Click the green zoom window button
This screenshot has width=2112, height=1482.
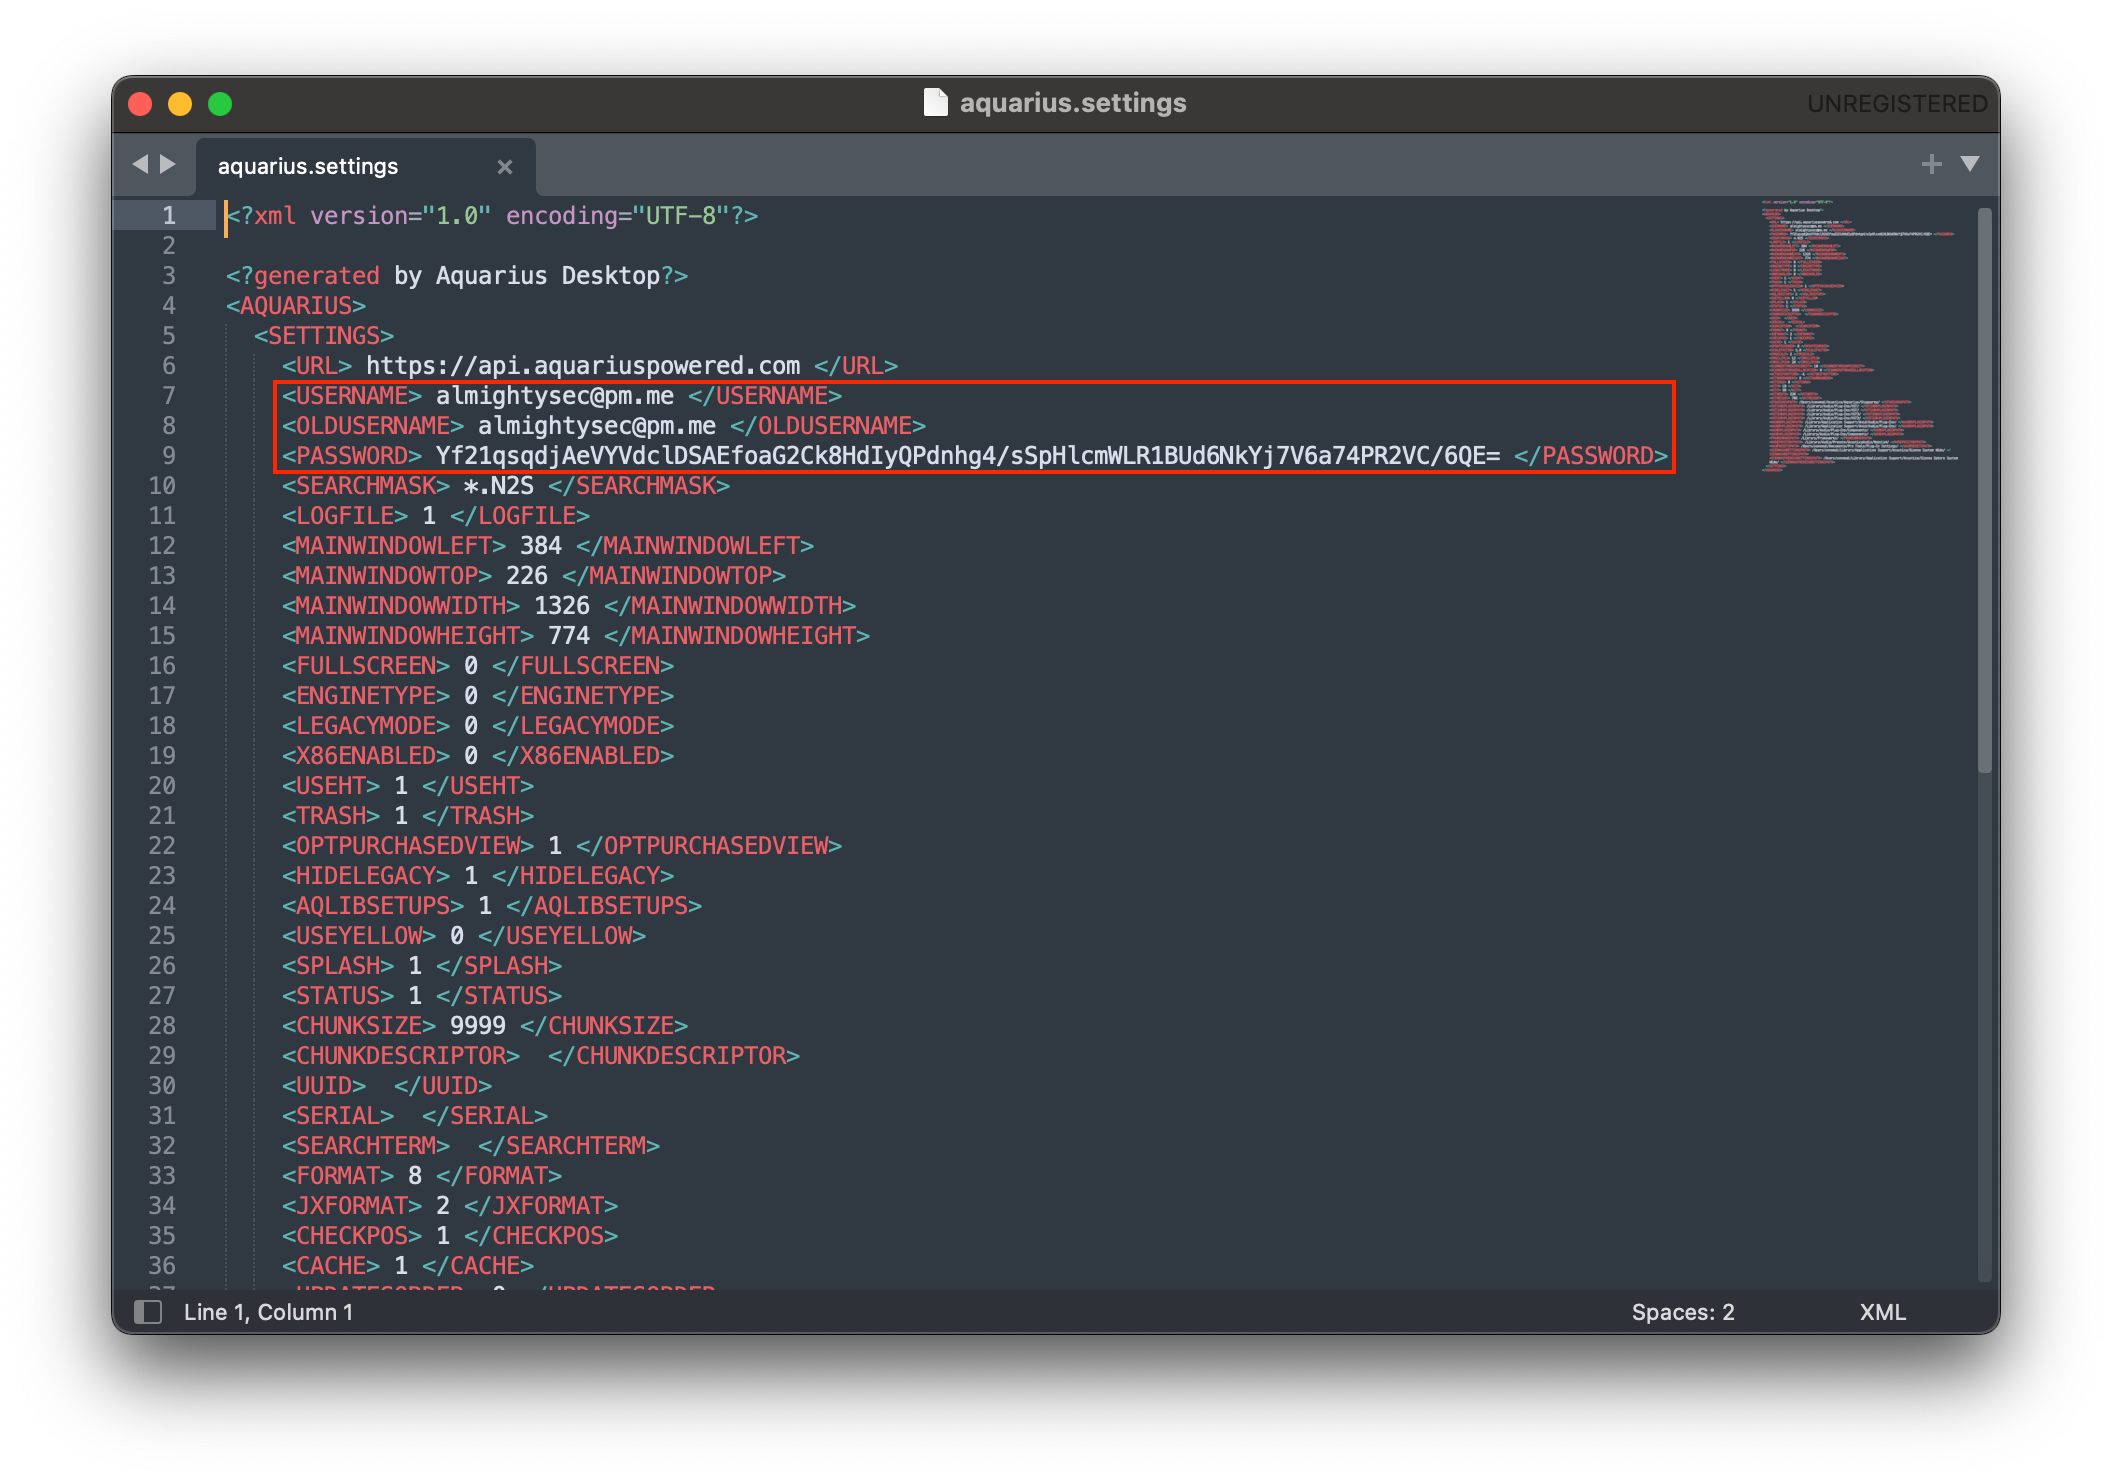pos(220,104)
